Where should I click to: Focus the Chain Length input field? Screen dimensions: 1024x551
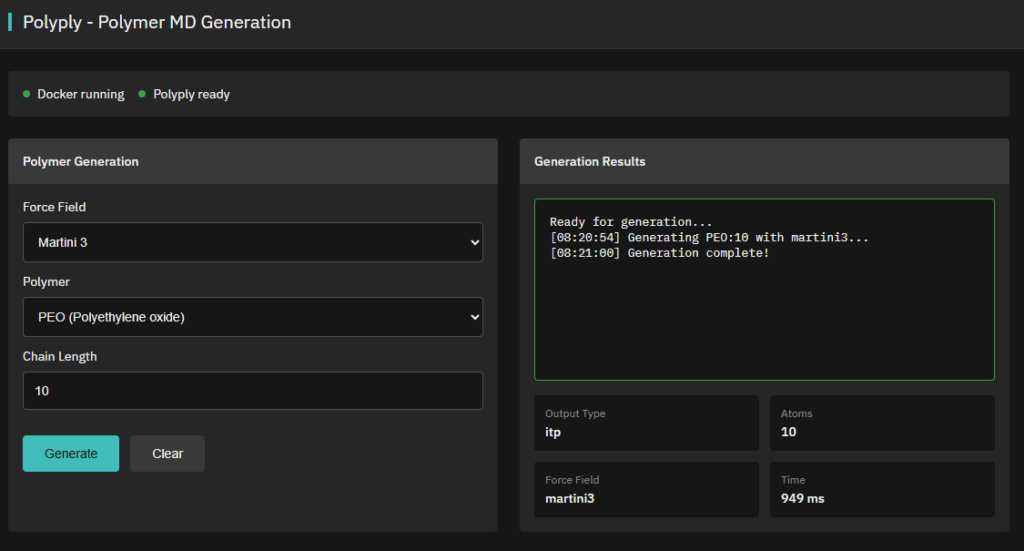[252, 391]
